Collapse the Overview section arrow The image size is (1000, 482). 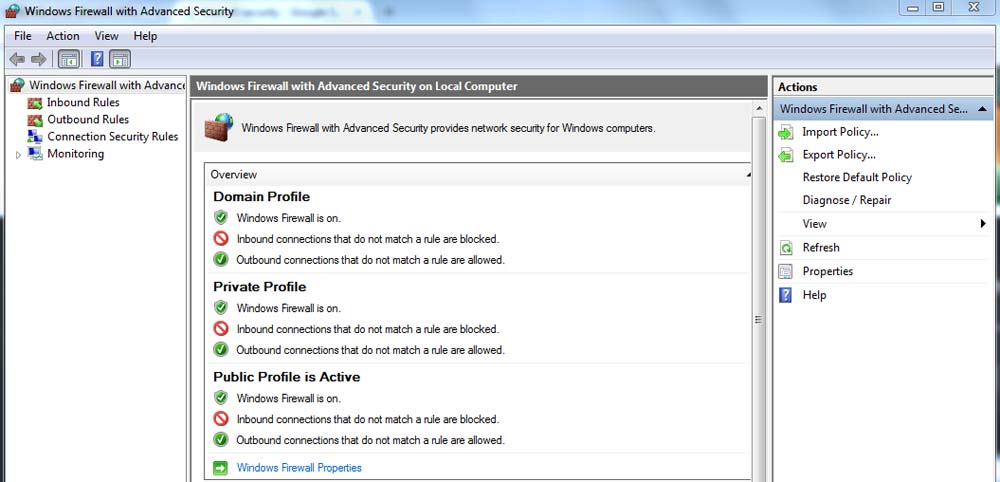coord(748,175)
